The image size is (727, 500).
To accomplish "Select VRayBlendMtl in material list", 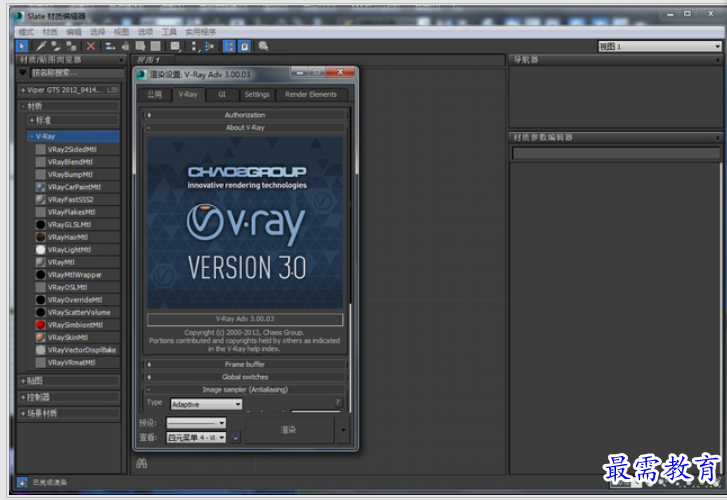I will coord(77,162).
